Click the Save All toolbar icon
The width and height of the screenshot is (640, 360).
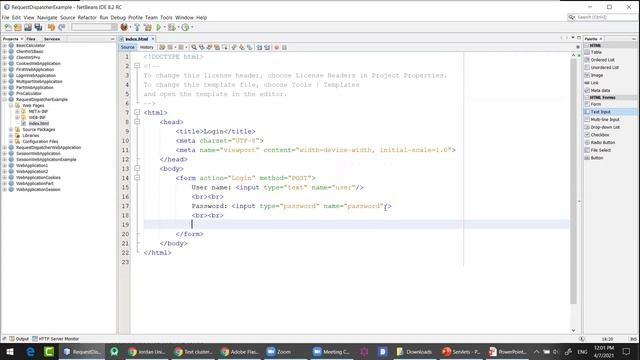tap(38, 27)
